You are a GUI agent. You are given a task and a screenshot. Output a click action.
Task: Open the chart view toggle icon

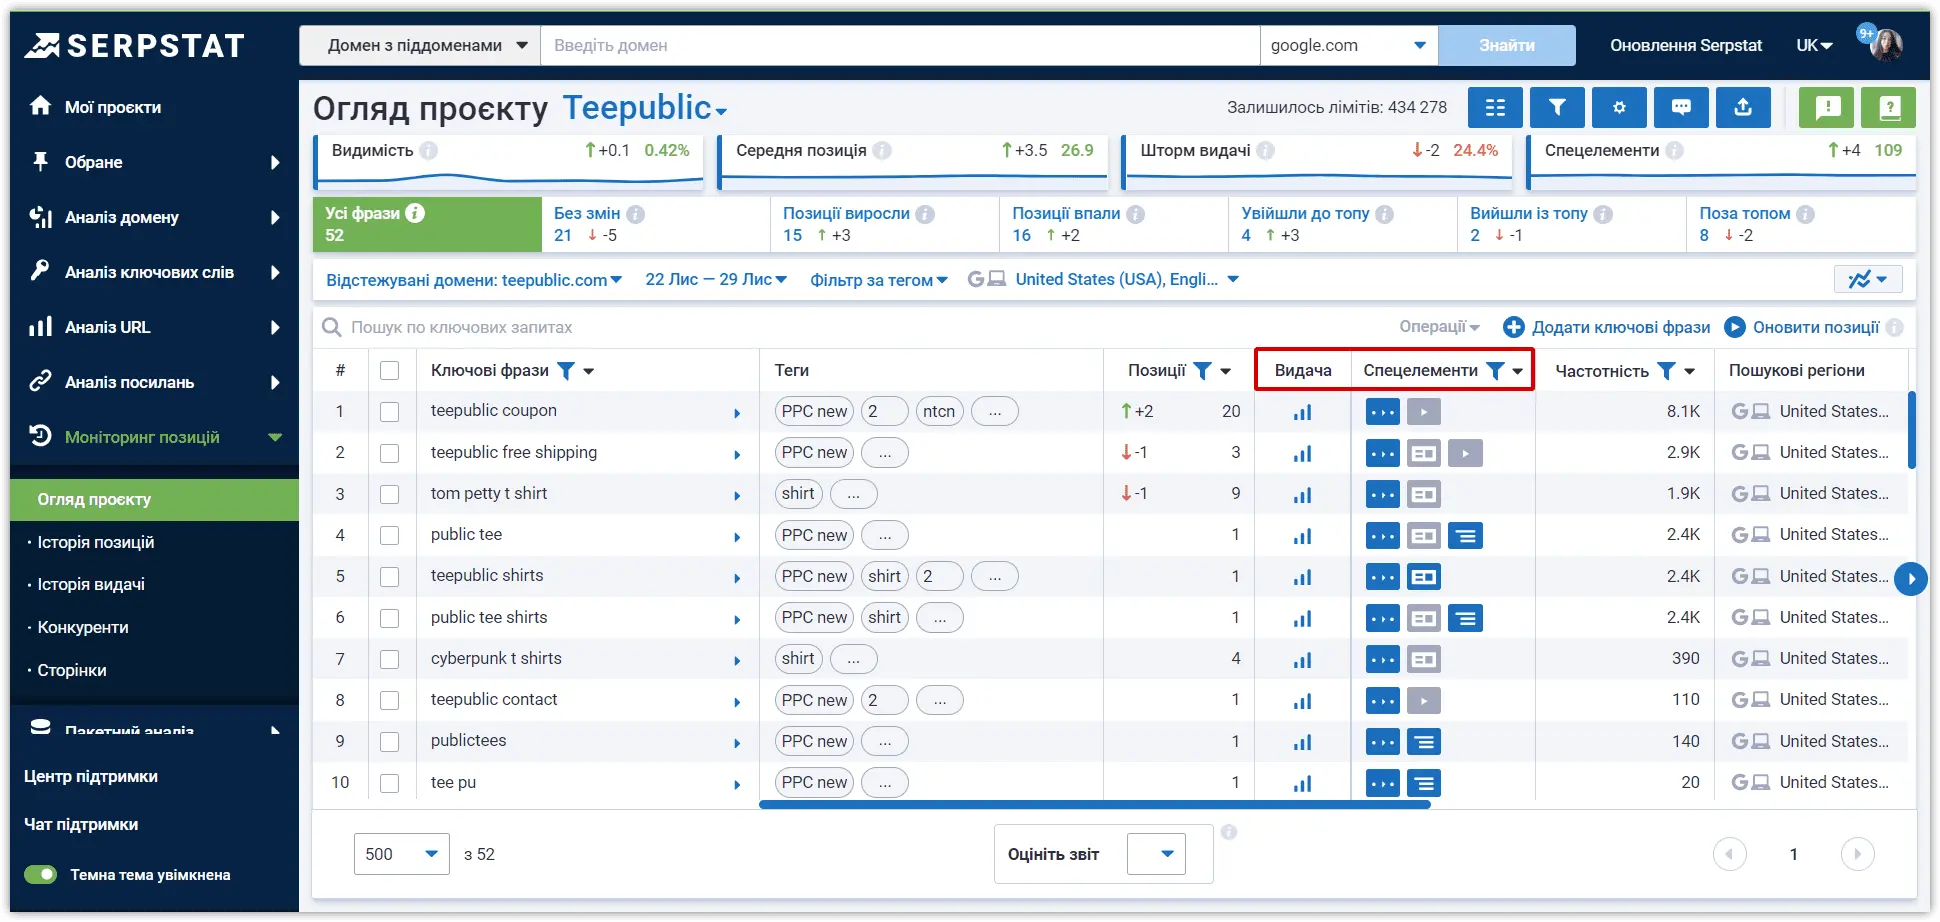pos(1868,279)
